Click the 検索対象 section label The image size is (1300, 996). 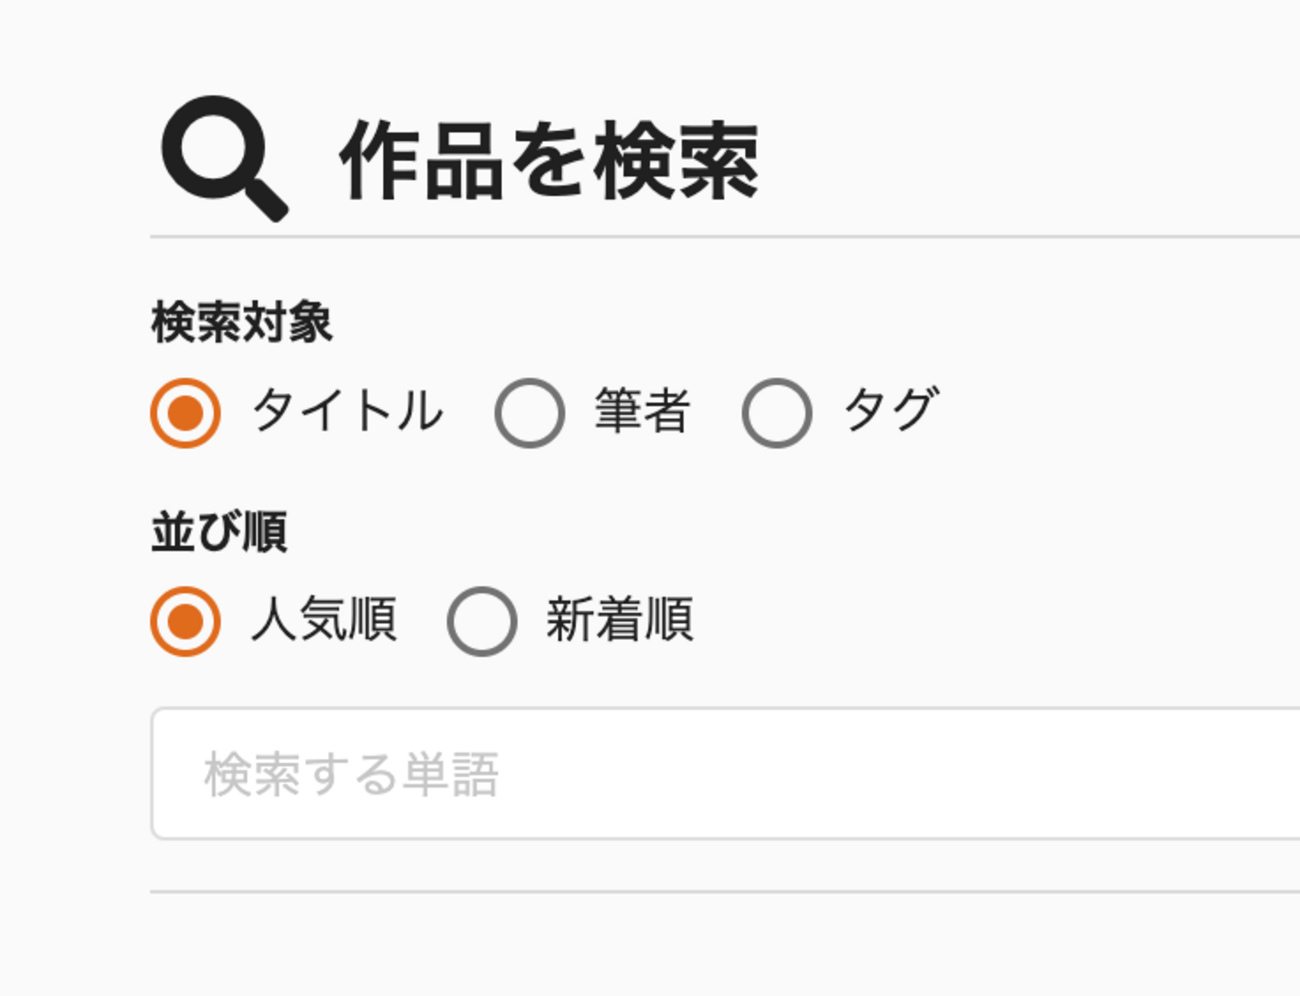(x=241, y=323)
